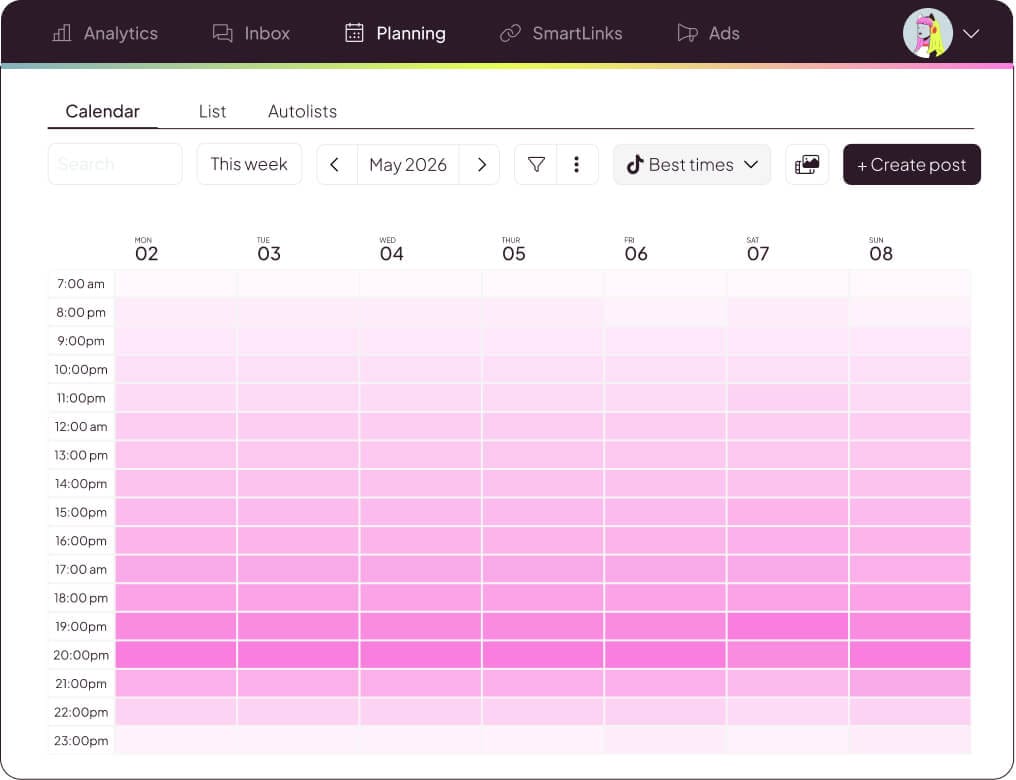Click the media library image icon
1016x780 pixels.
tap(807, 165)
